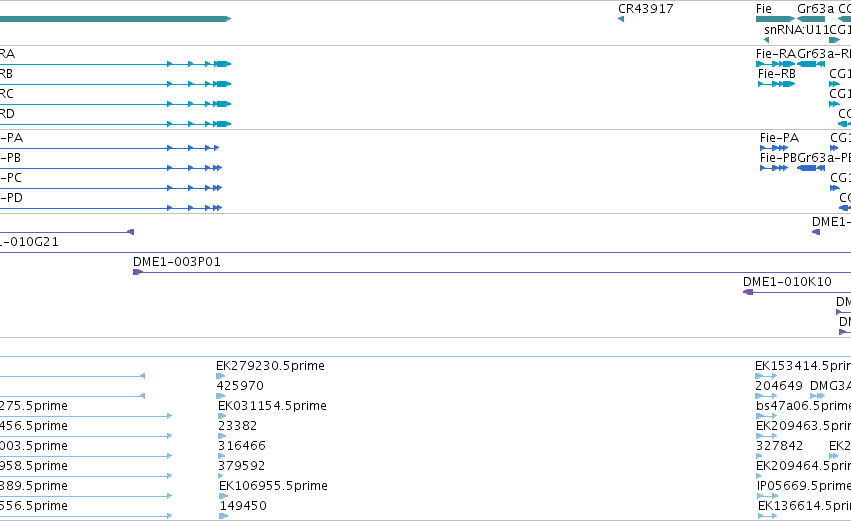The width and height of the screenshot is (851, 521).
Task: Click the truncated 958.5prime EST label
Action: (34, 466)
